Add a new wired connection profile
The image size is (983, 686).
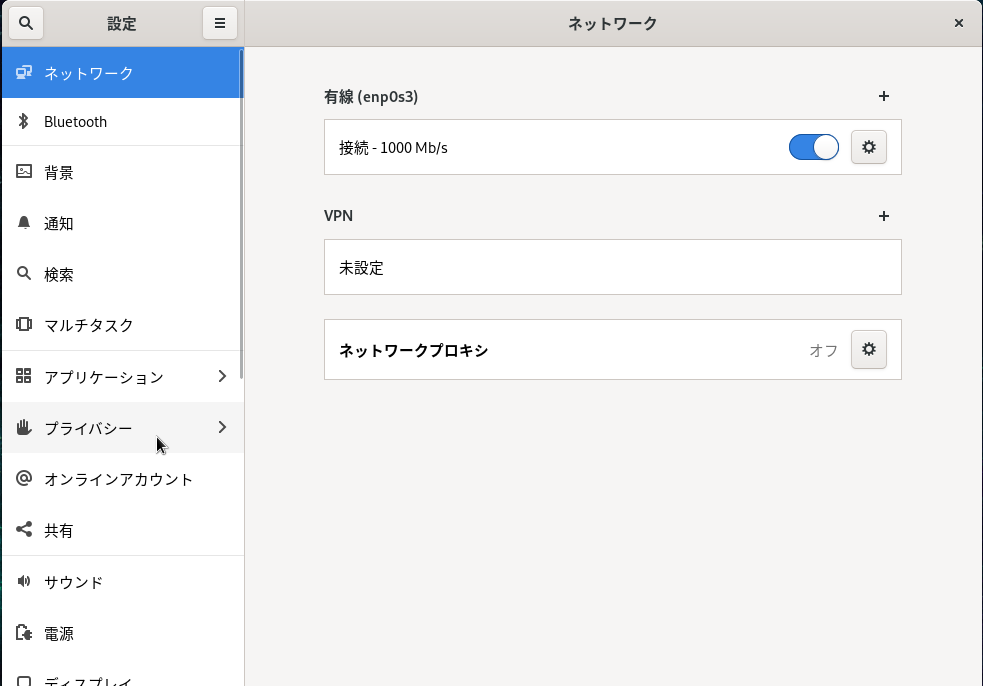[883, 97]
